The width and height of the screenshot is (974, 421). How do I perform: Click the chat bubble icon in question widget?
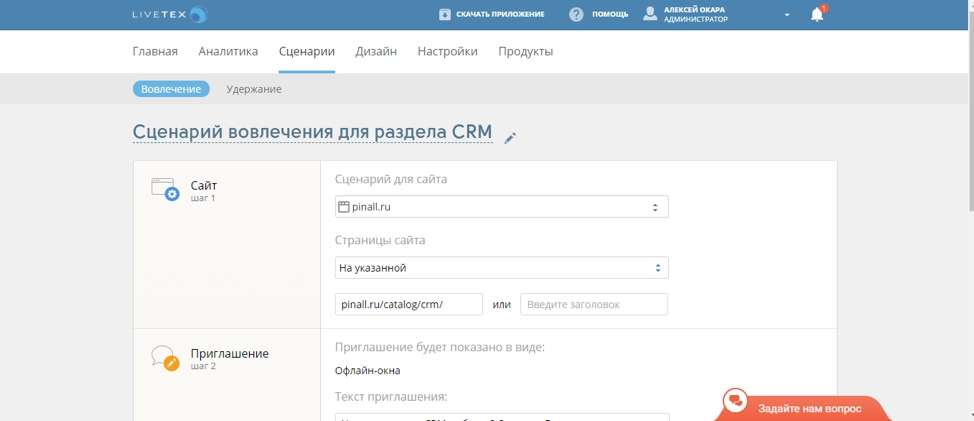(736, 402)
